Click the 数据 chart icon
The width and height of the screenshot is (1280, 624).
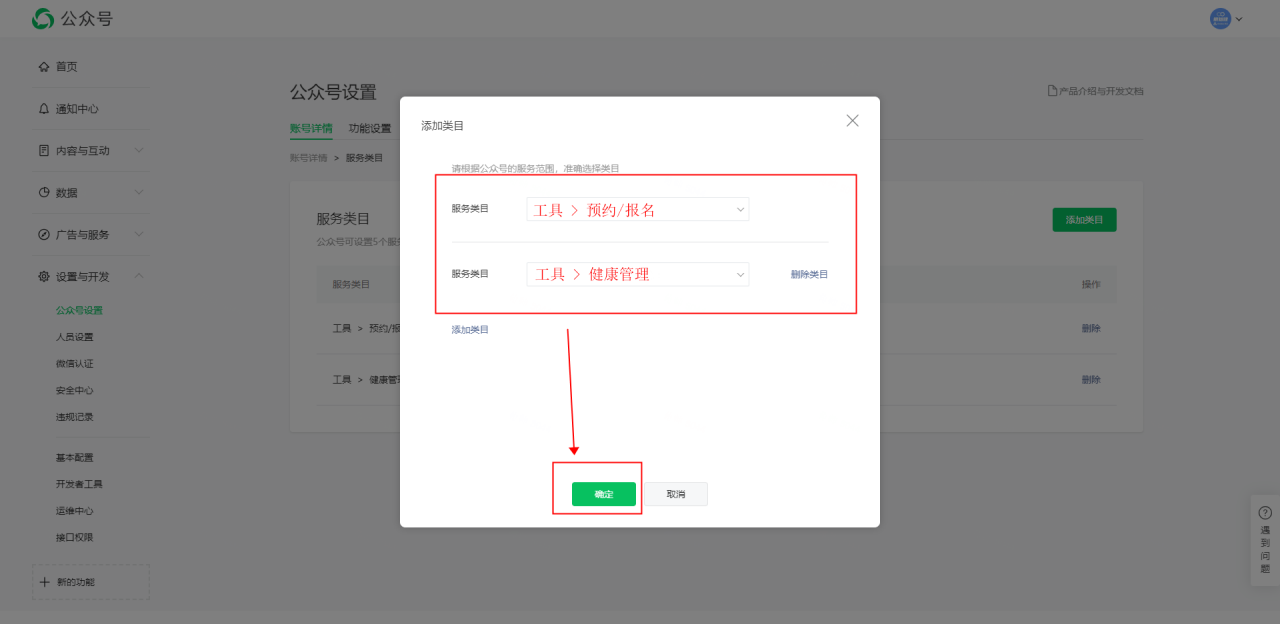pyautogui.click(x=44, y=192)
